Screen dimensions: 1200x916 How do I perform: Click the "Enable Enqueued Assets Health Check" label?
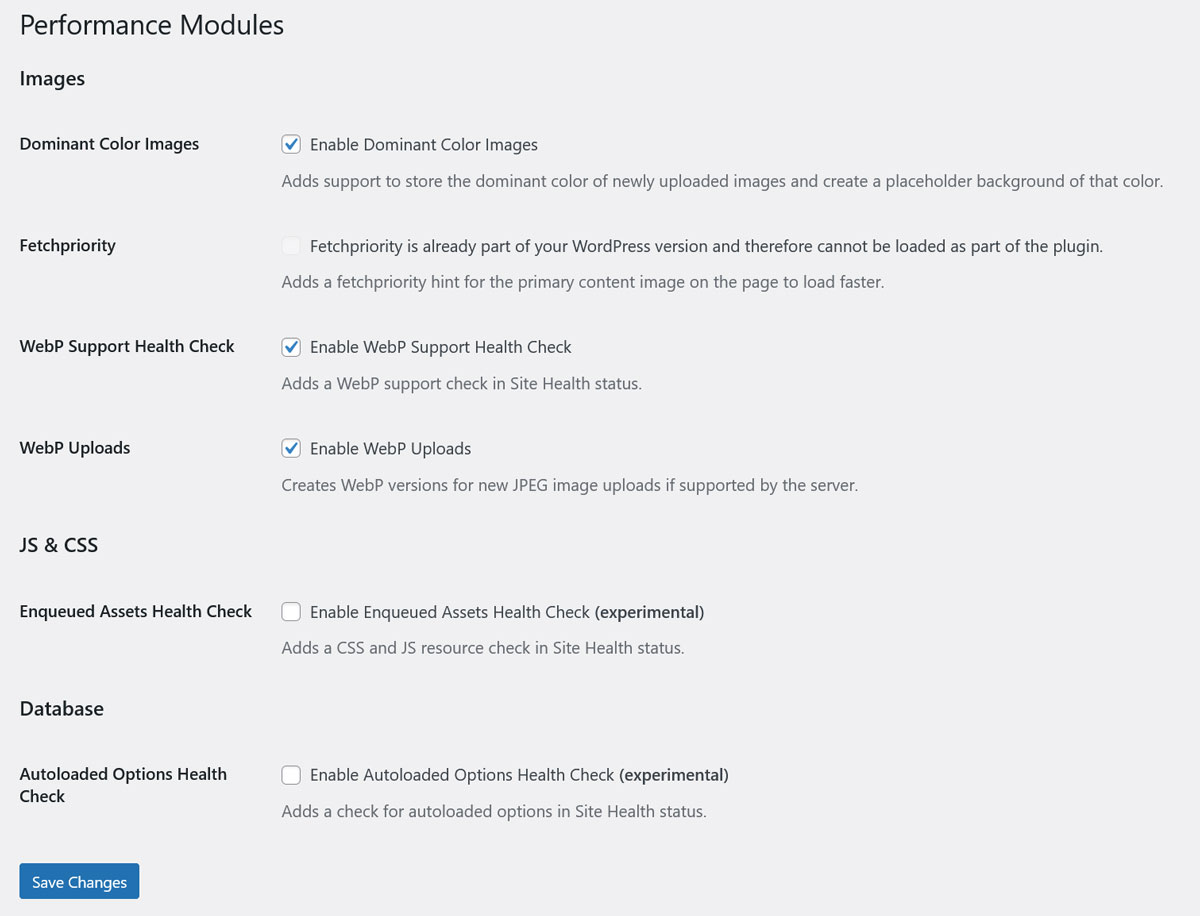[x=507, y=611]
